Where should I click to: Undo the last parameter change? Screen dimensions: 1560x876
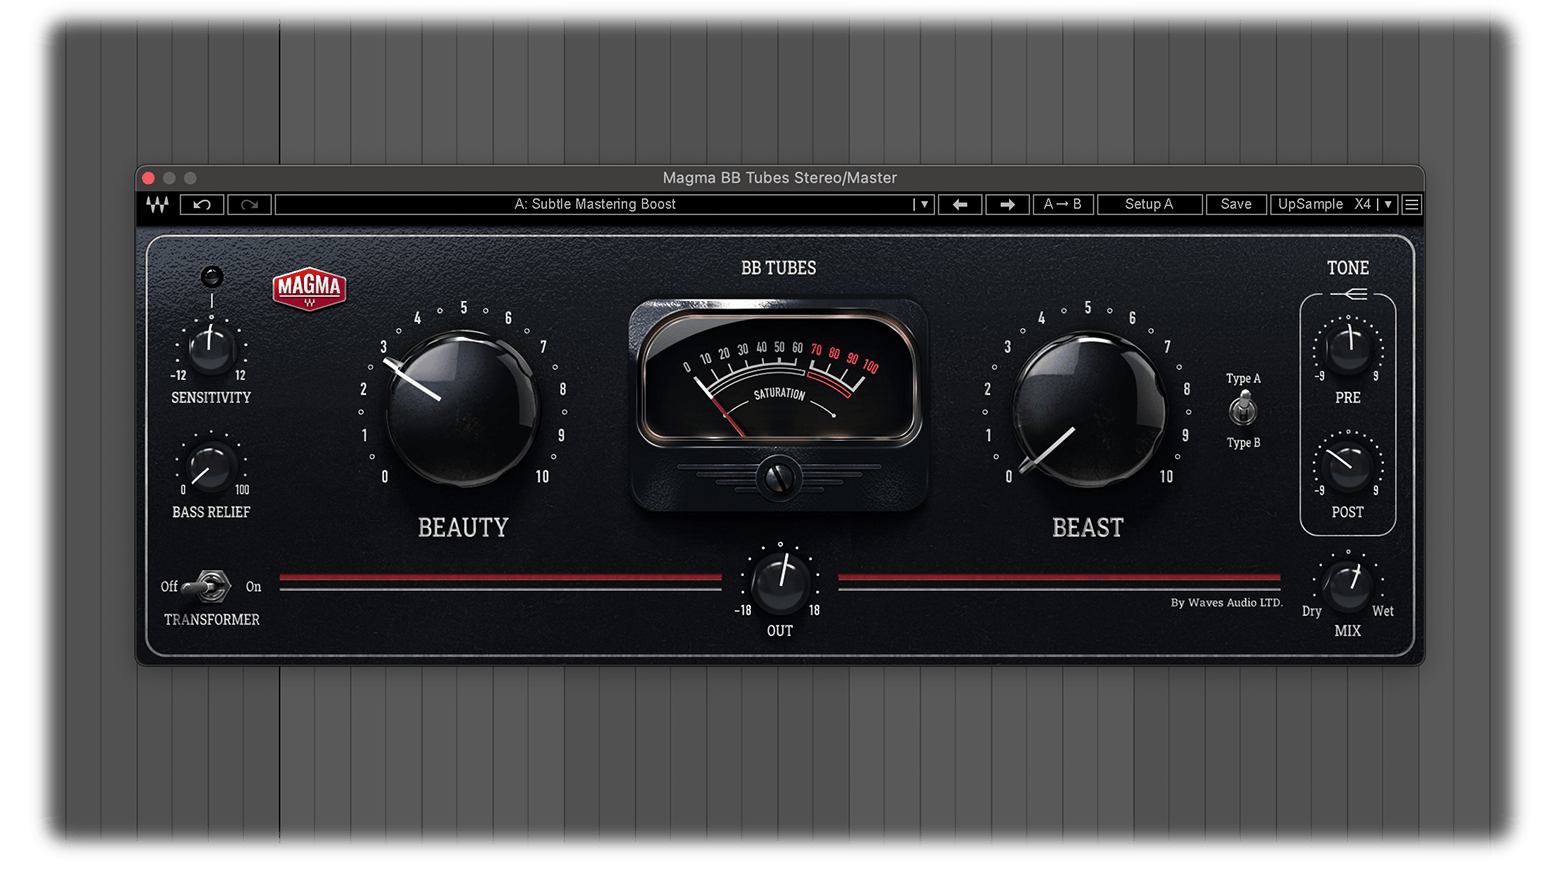[x=202, y=204]
